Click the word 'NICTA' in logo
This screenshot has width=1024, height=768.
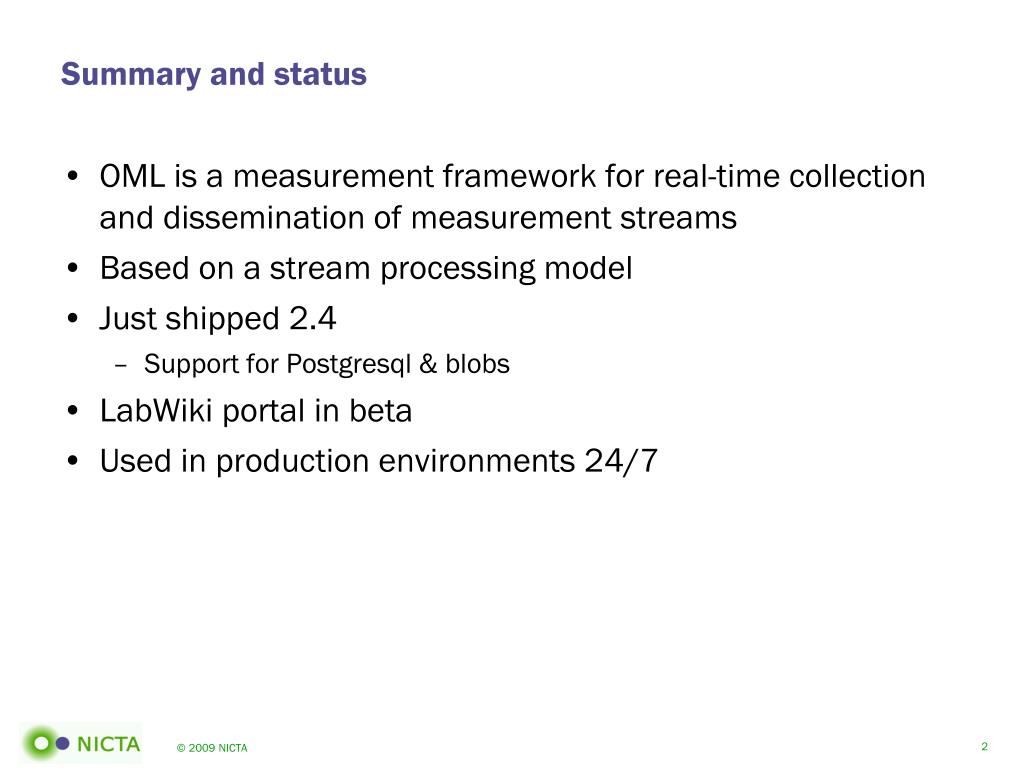[x=108, y=744]
